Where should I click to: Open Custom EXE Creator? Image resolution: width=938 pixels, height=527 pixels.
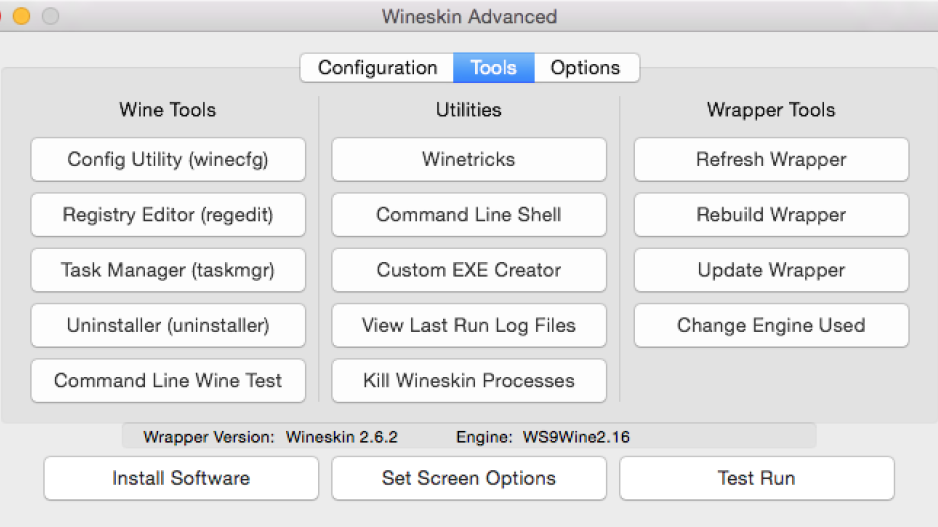click(469, 270)
